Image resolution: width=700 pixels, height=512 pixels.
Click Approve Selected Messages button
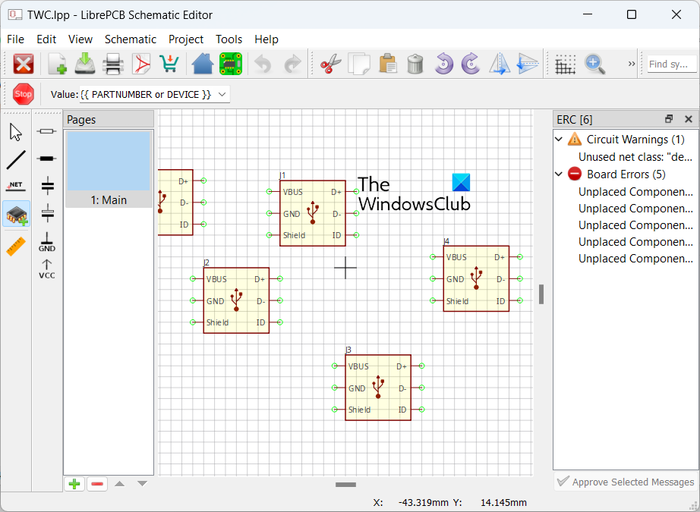point(625,482)
